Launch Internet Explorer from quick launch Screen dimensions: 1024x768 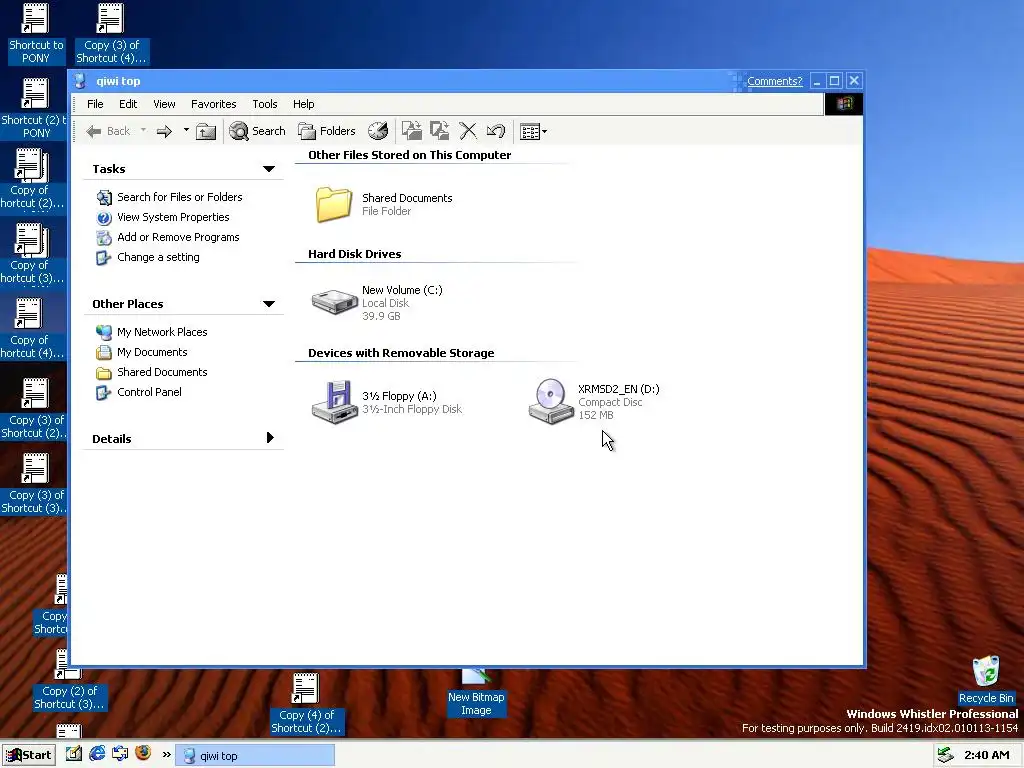coord(97,754)
